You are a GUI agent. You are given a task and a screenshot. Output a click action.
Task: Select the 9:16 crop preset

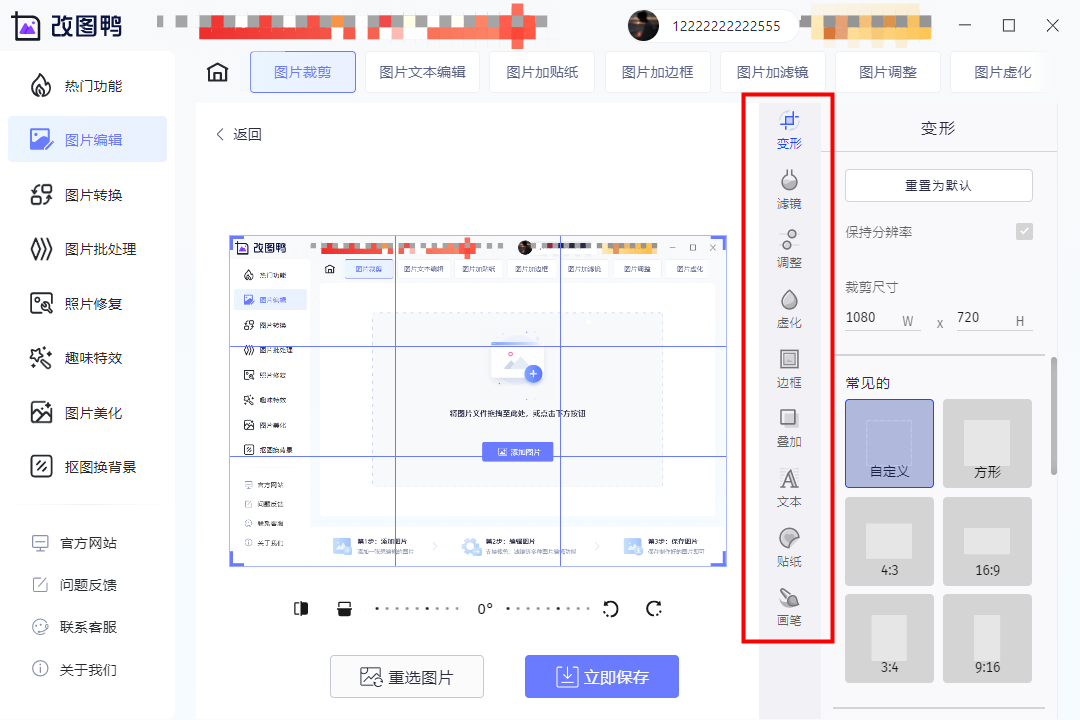pos(987,639)
